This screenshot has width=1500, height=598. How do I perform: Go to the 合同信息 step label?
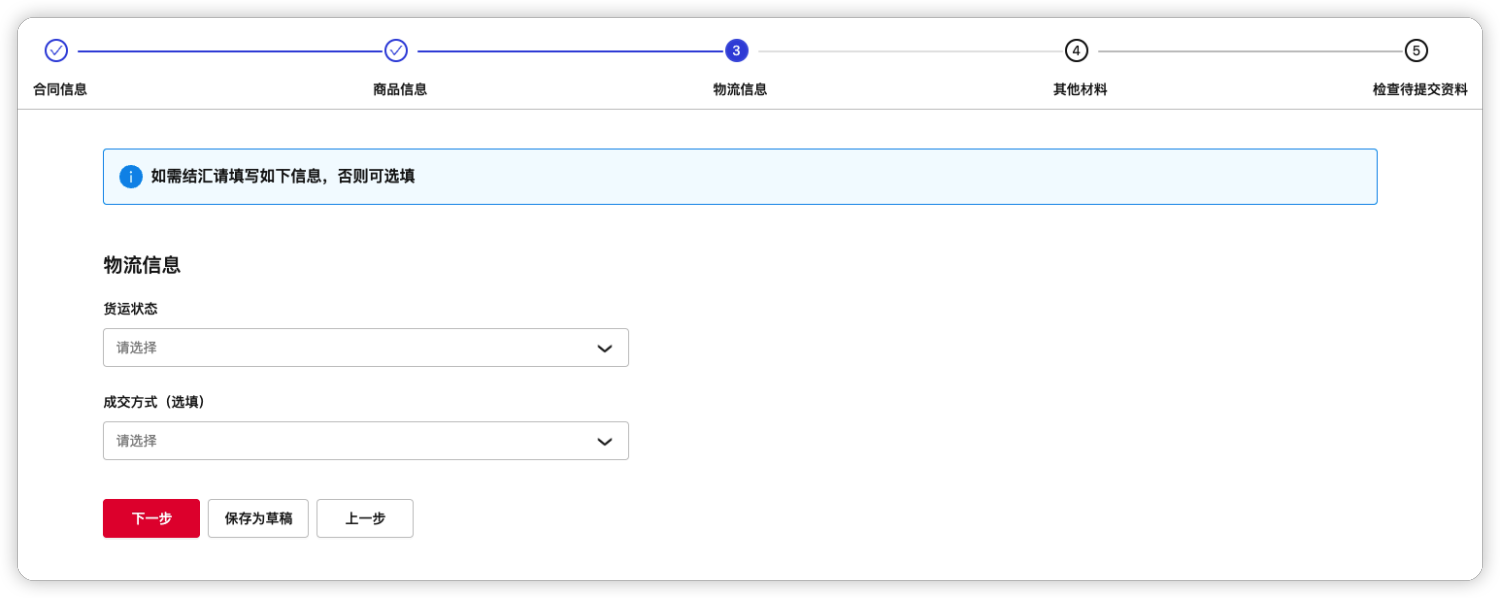pyautogui.click(x=60, y=89)
